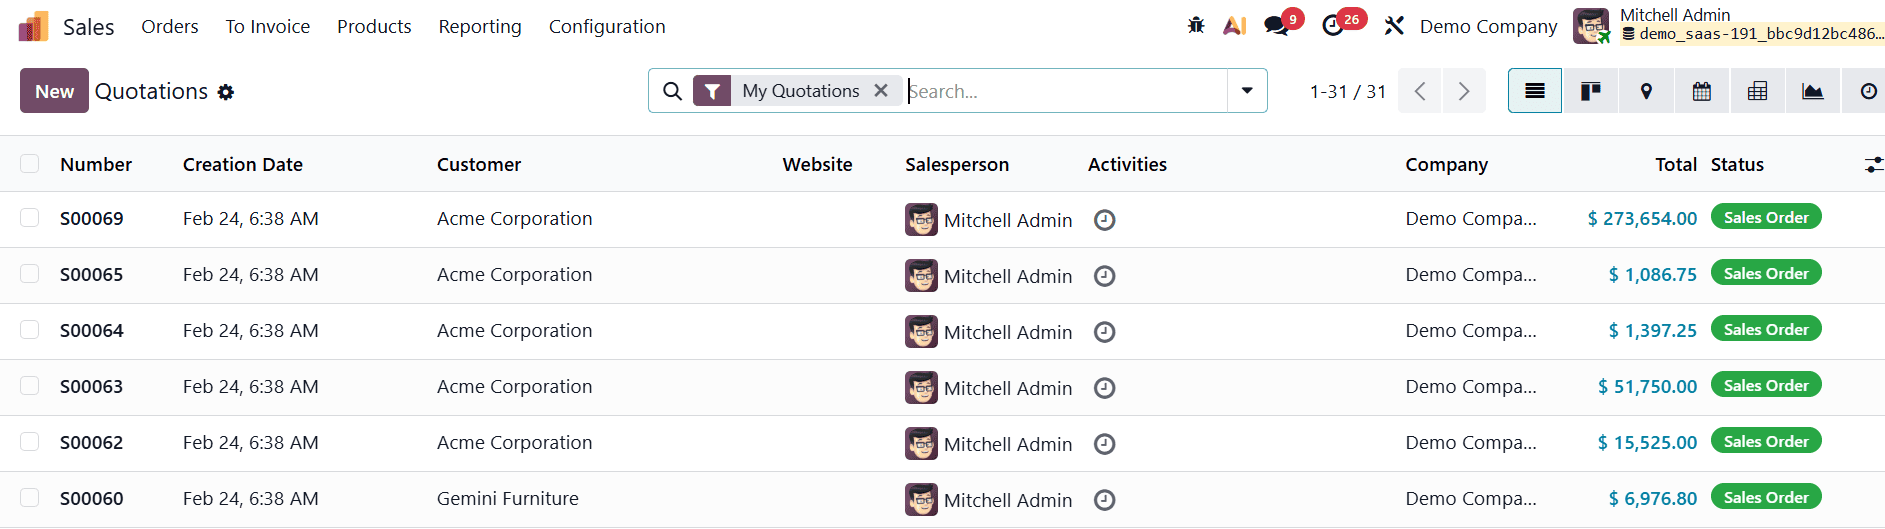
Task: Expand the search filter options dropdown
Action: (x=1247, y=91)
